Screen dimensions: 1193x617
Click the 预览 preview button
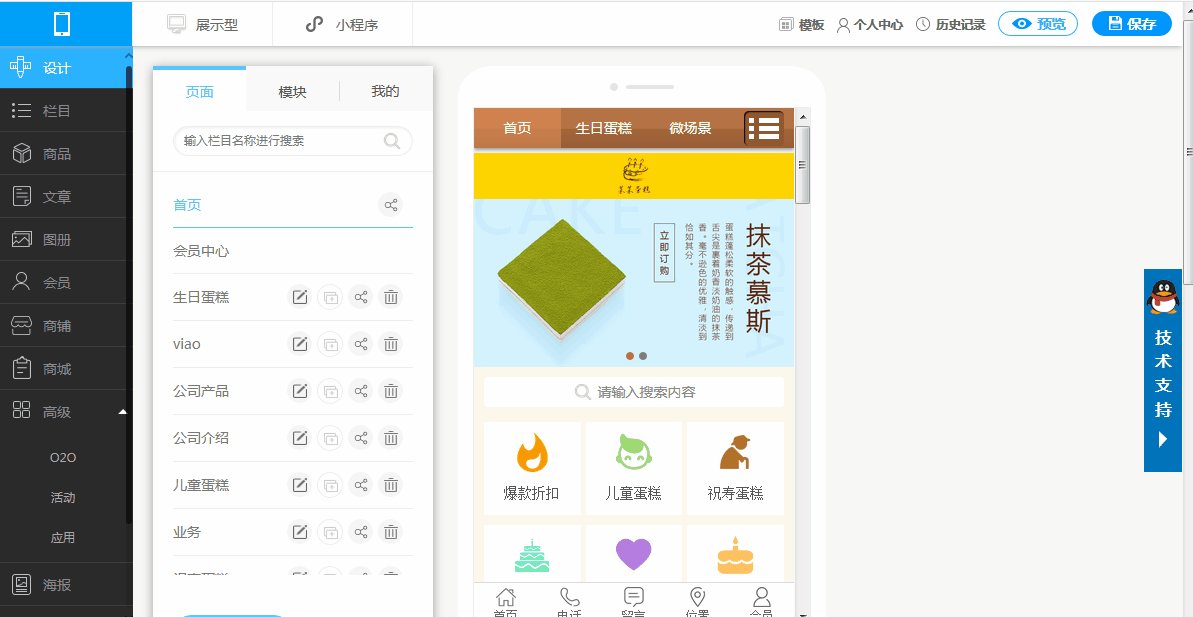1038,24
